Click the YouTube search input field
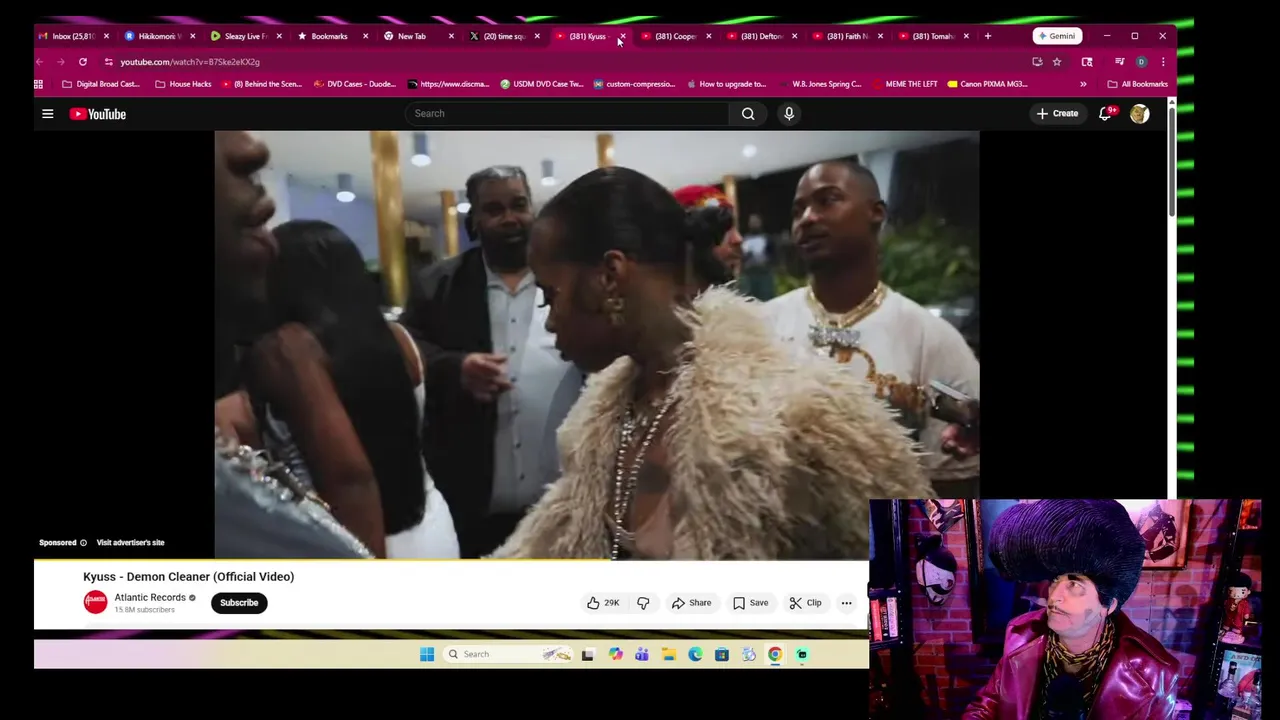 [x=568, y=114]
